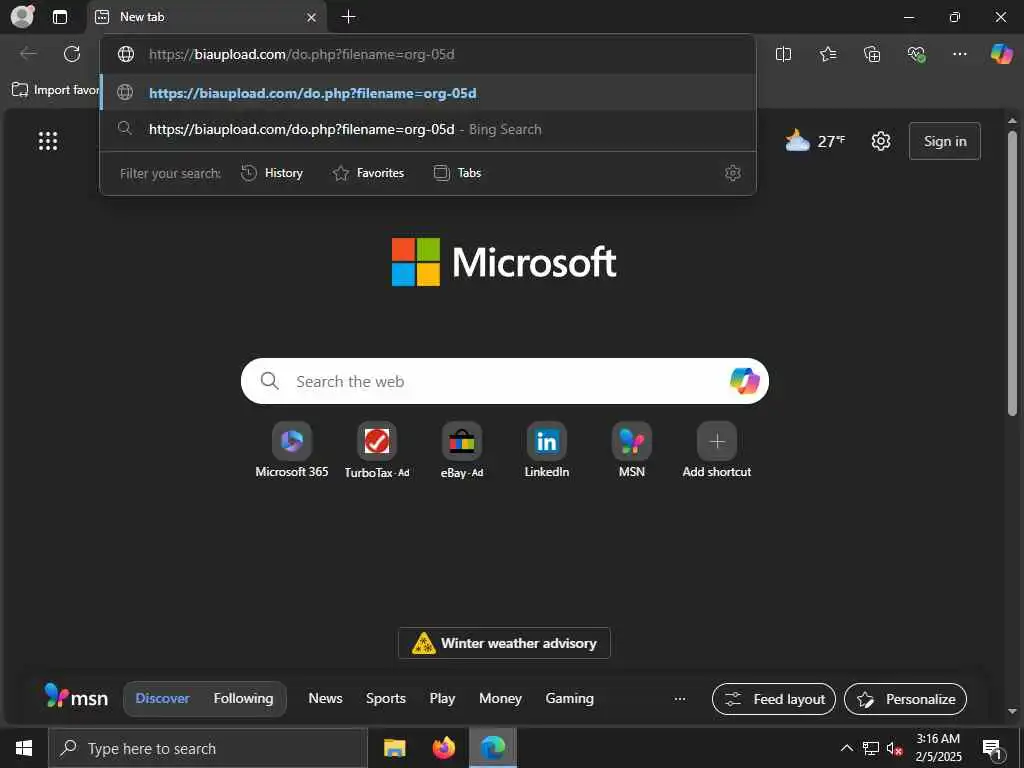Image resolution: width=1024 pixels, height=768 pixels.
Task: Click the msn logo
Action: (x=76, y=697)
